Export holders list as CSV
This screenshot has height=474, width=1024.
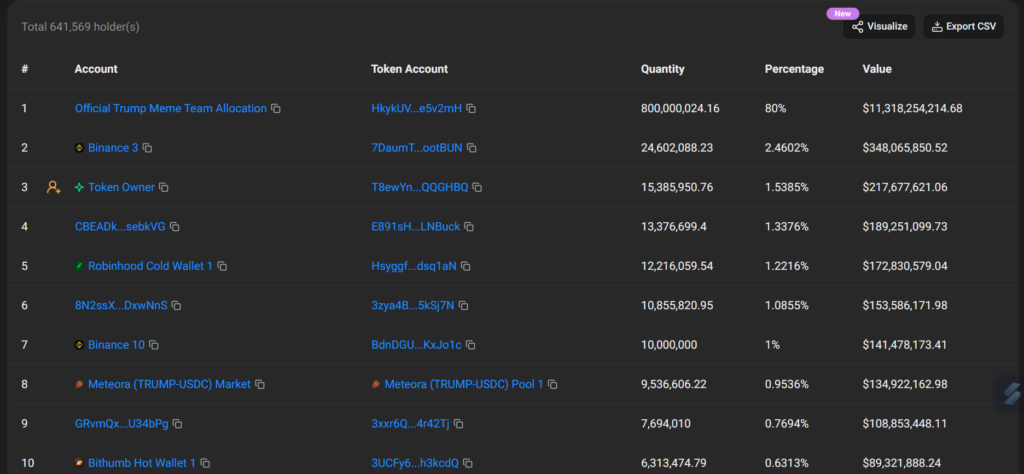[x=963, y=26]
